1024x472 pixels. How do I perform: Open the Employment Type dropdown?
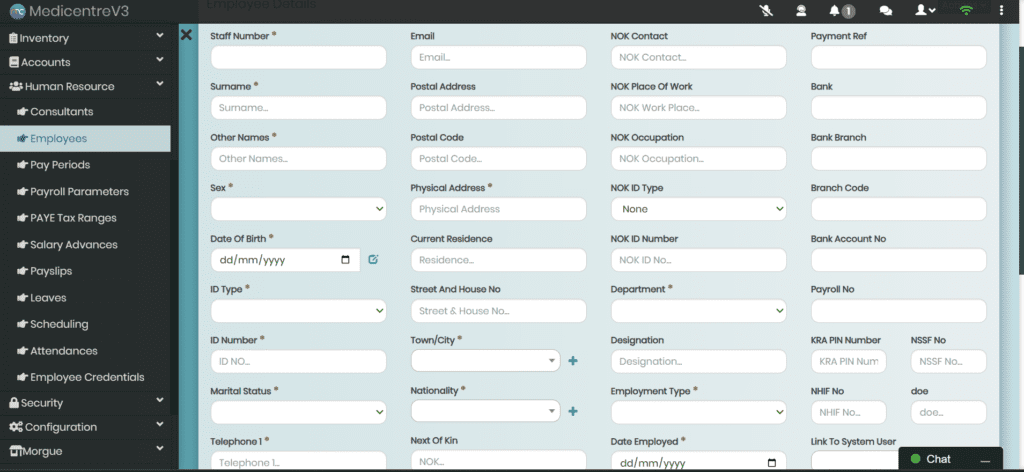[699, 412]
